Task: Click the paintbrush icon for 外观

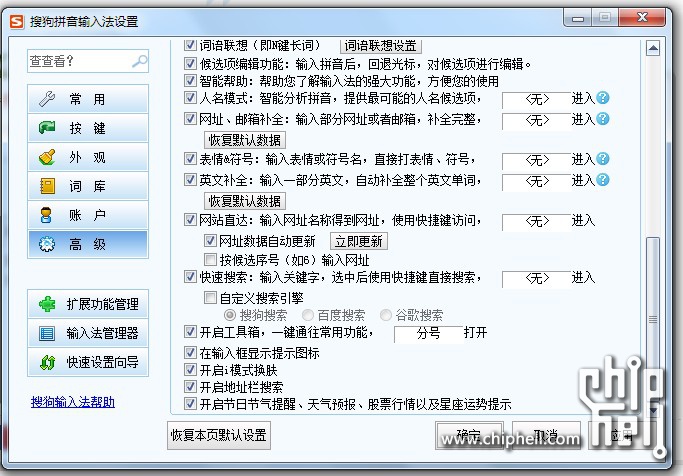Action: (x=47, y=157)
